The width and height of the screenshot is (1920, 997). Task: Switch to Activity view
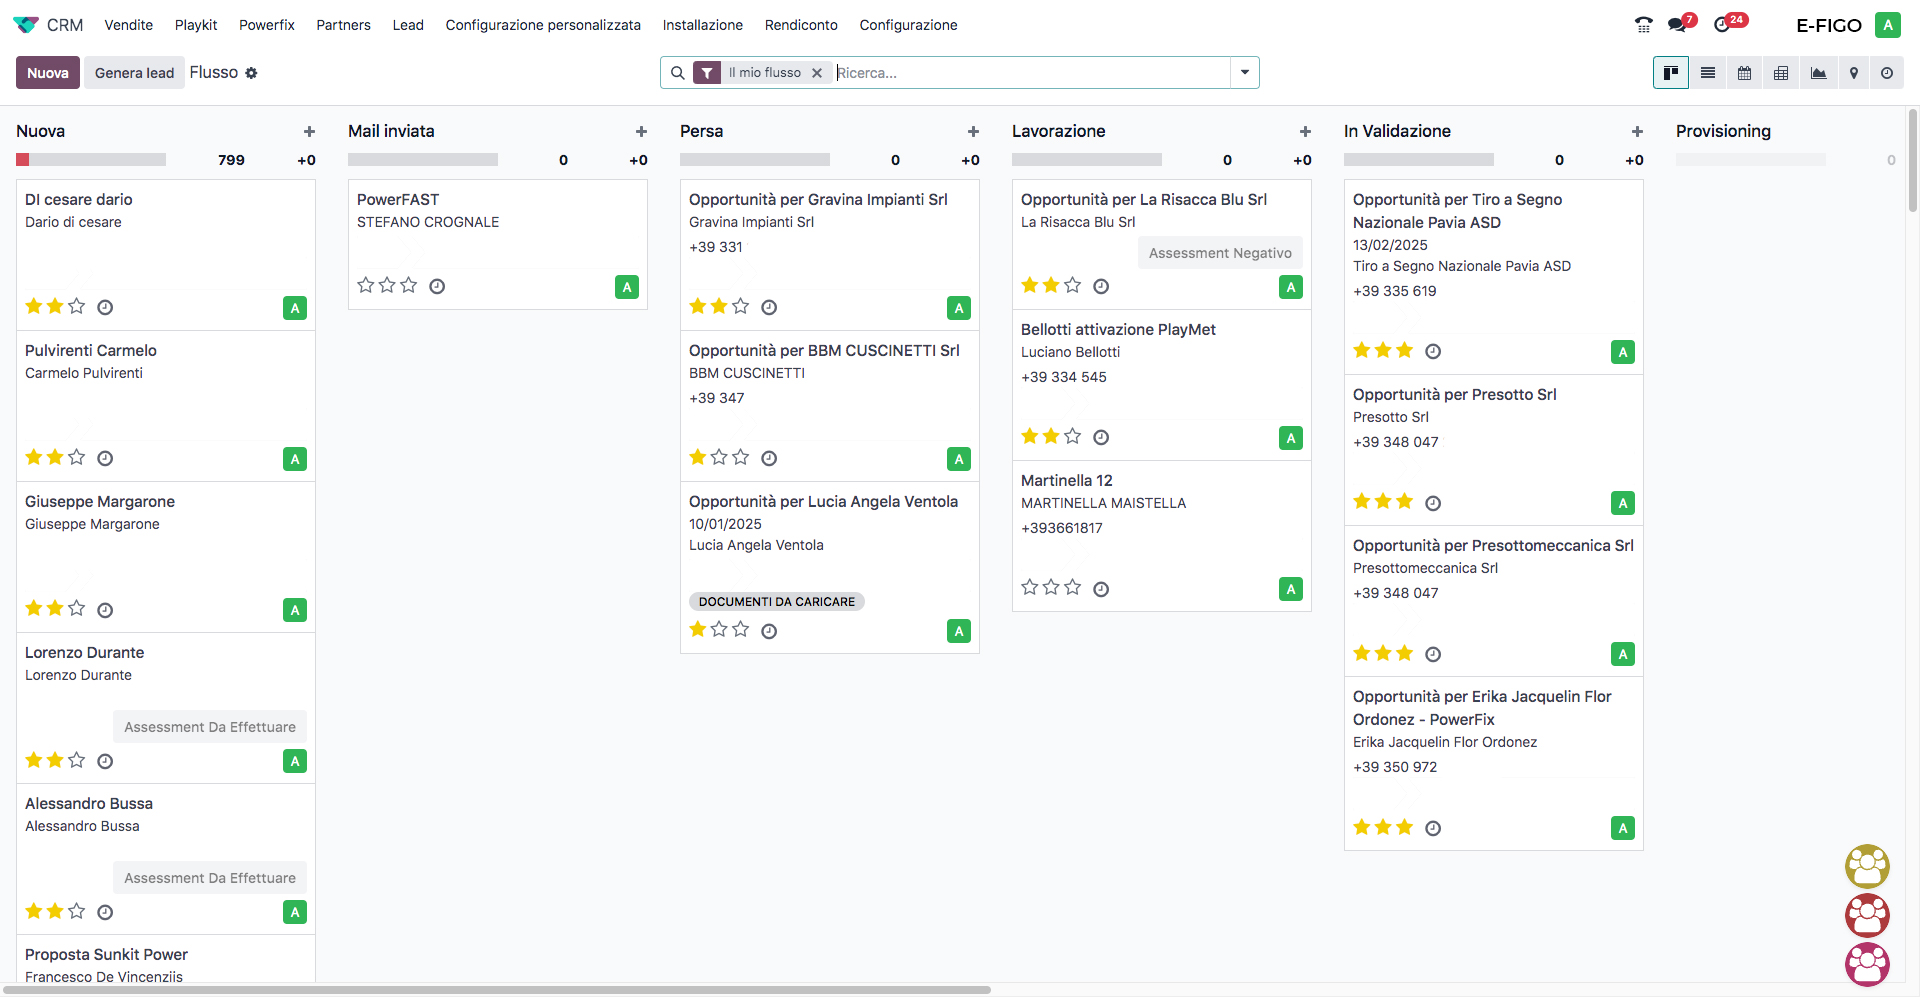click(1887, 73)
